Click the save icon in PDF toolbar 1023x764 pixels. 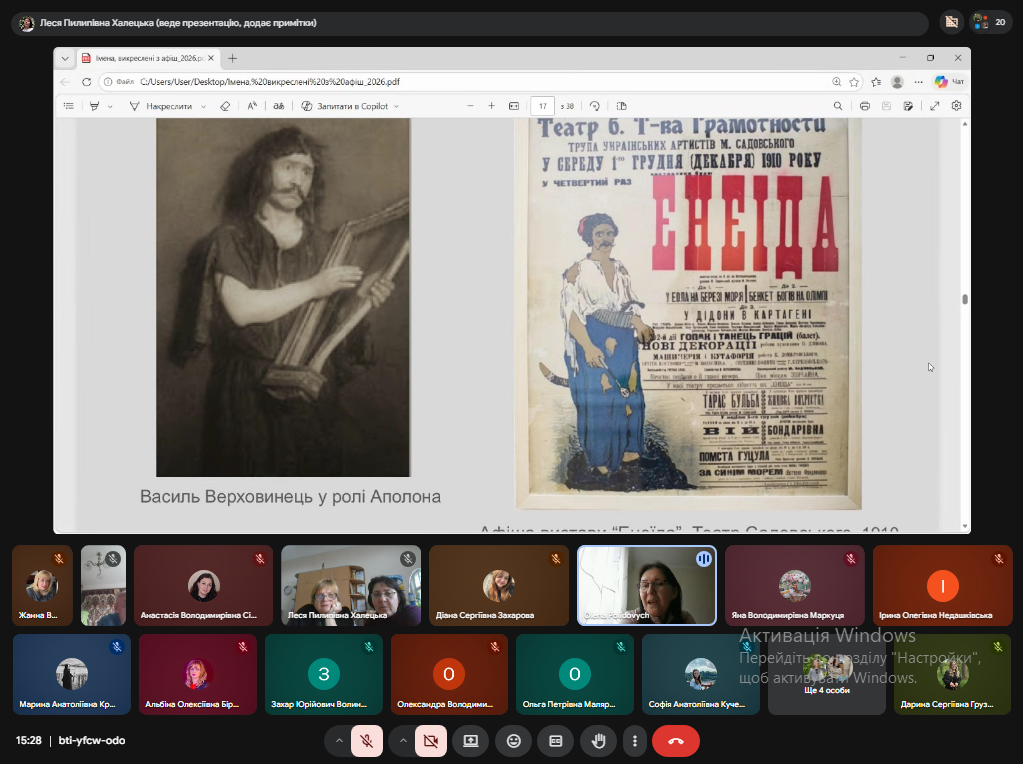(x=886, y=106)
